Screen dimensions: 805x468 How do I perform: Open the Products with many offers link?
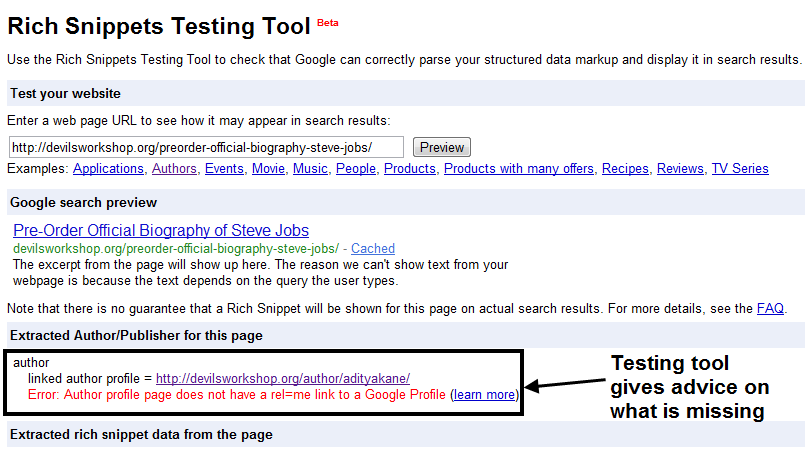pyautogui.click(x=519, y=168)
